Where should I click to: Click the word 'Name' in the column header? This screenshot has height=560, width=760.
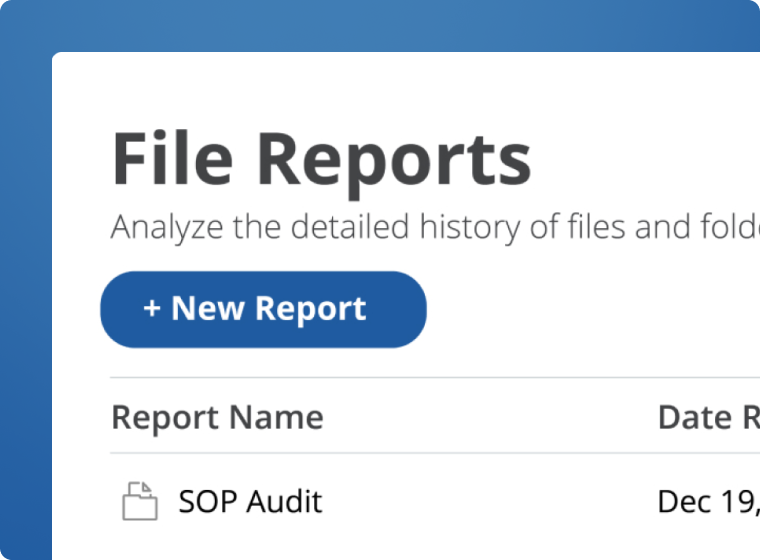[281, 417]
